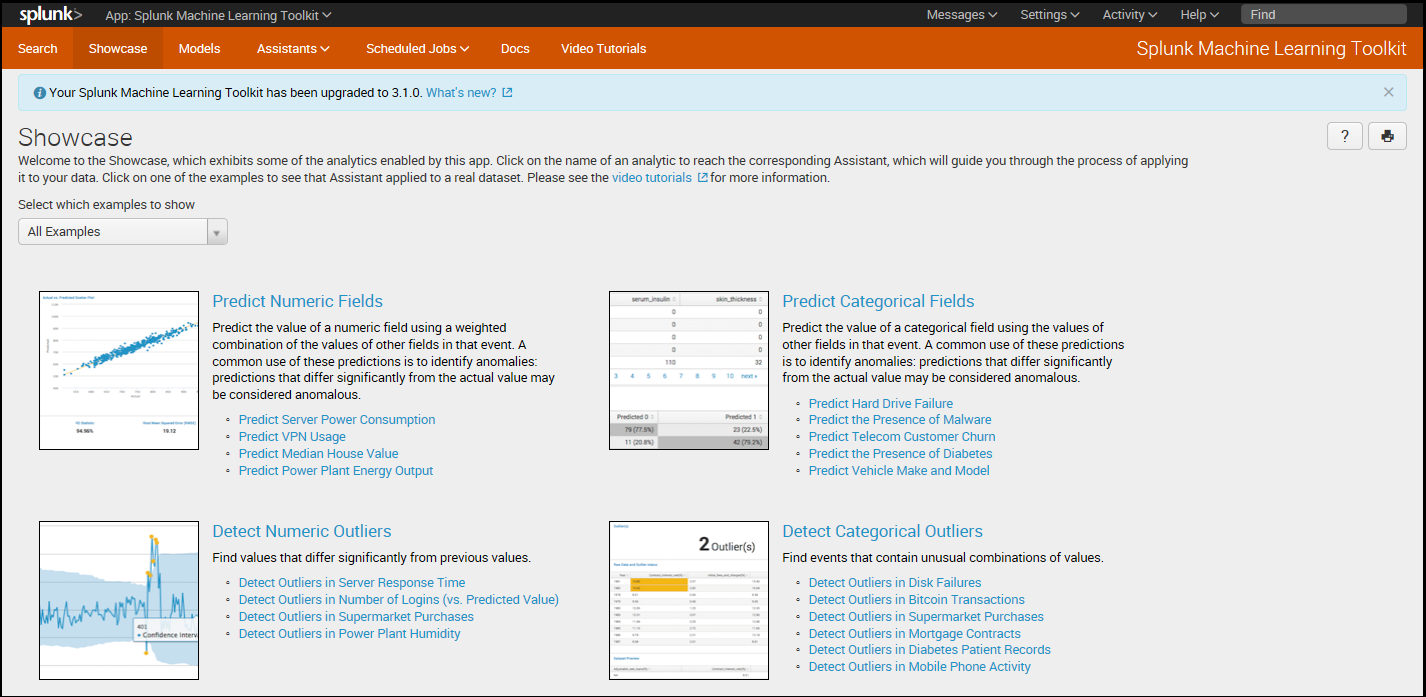
Task: Open the Predict Numeric Fields heading link
Action: (298, 301)
